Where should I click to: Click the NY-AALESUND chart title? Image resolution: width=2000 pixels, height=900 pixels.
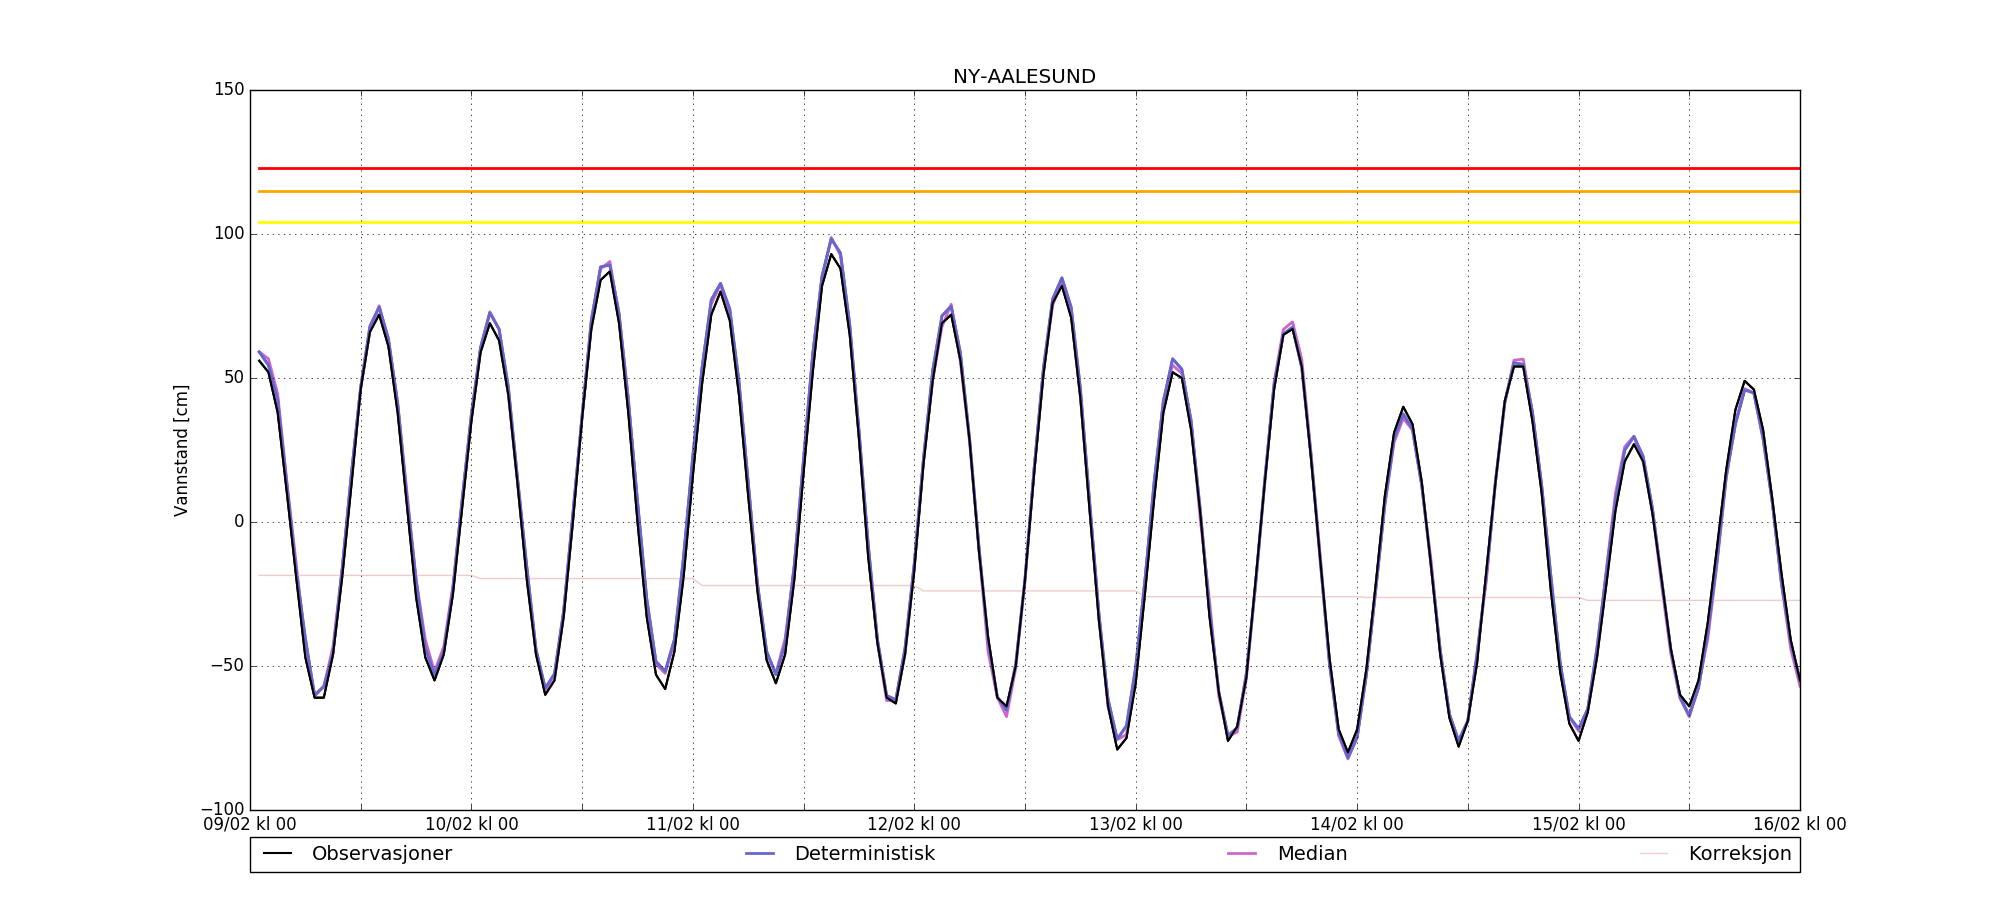point(1024,77)
